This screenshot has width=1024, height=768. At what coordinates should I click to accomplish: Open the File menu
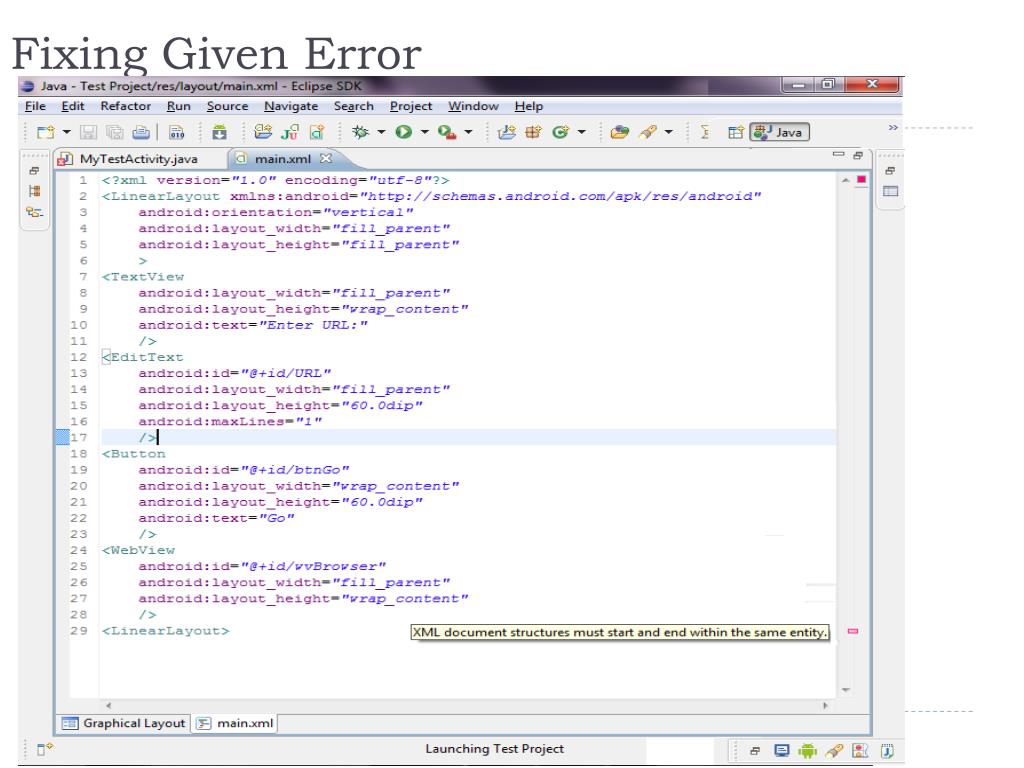pos(35,106)
